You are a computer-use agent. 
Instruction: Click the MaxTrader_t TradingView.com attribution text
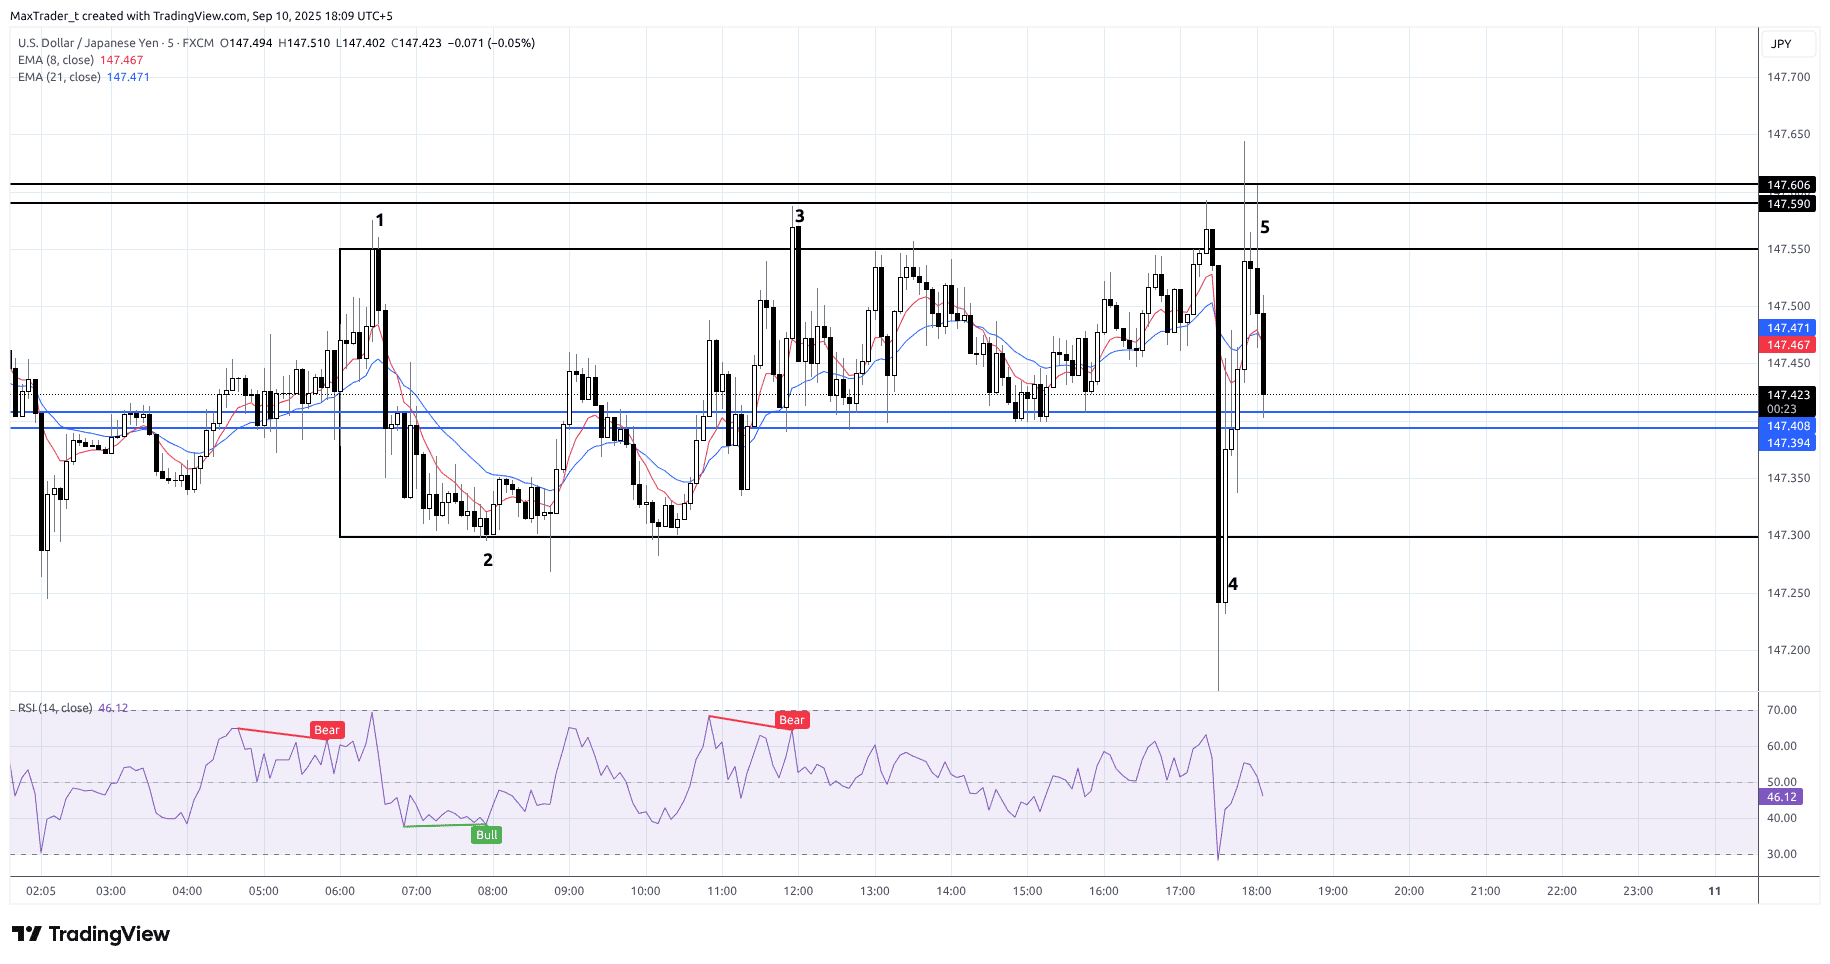pyautogui.click(x=201, y=16)
